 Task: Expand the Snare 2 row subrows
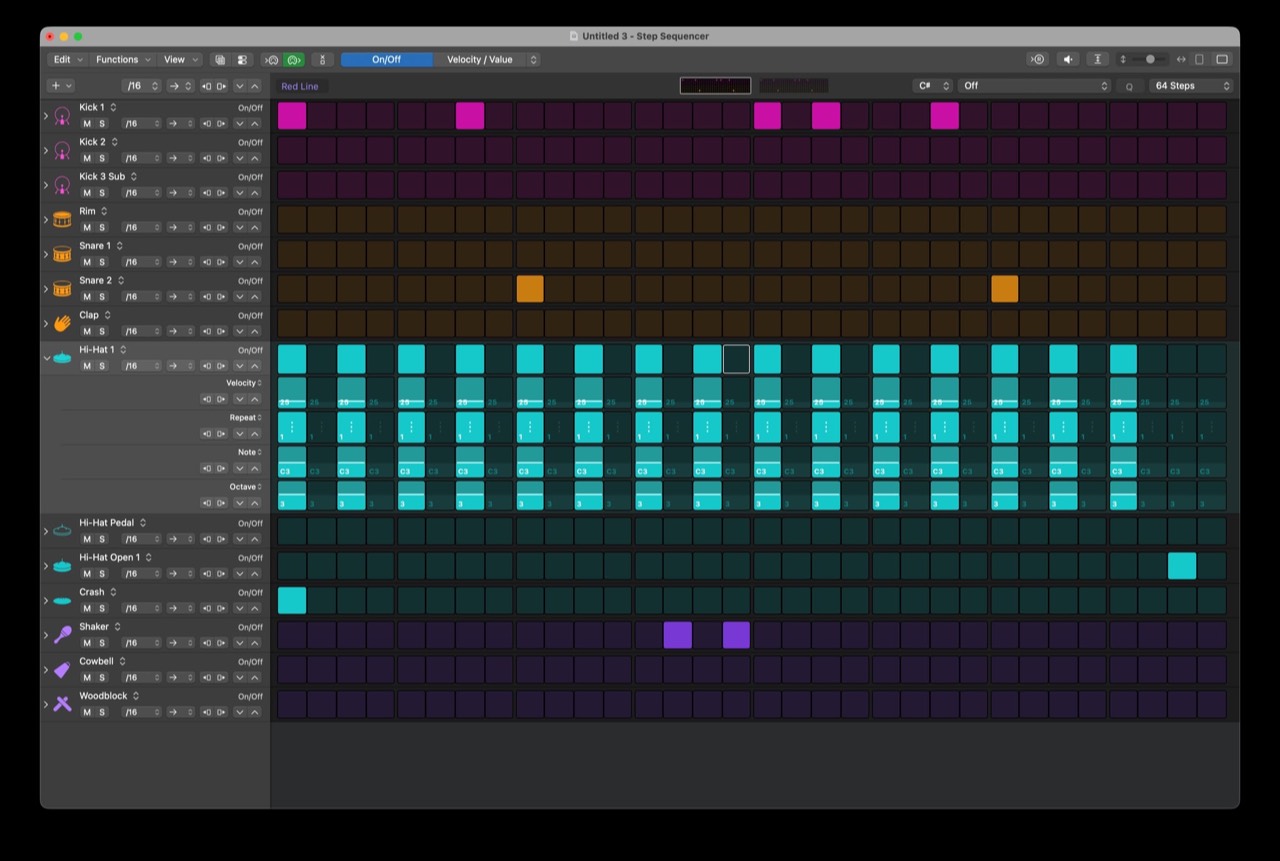(x=46, y=289)
